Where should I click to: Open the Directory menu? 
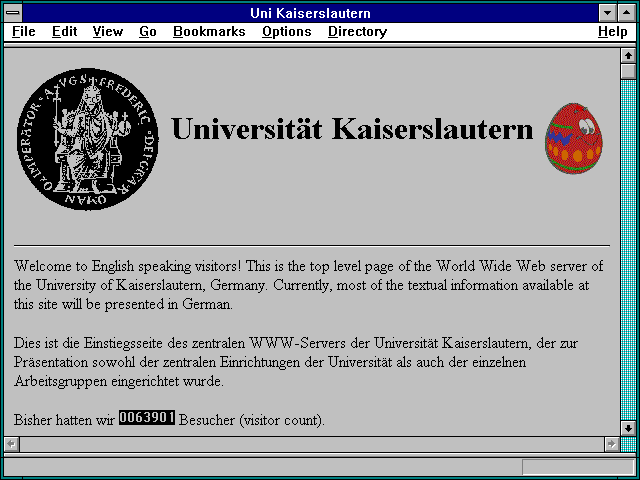(358, 32)
